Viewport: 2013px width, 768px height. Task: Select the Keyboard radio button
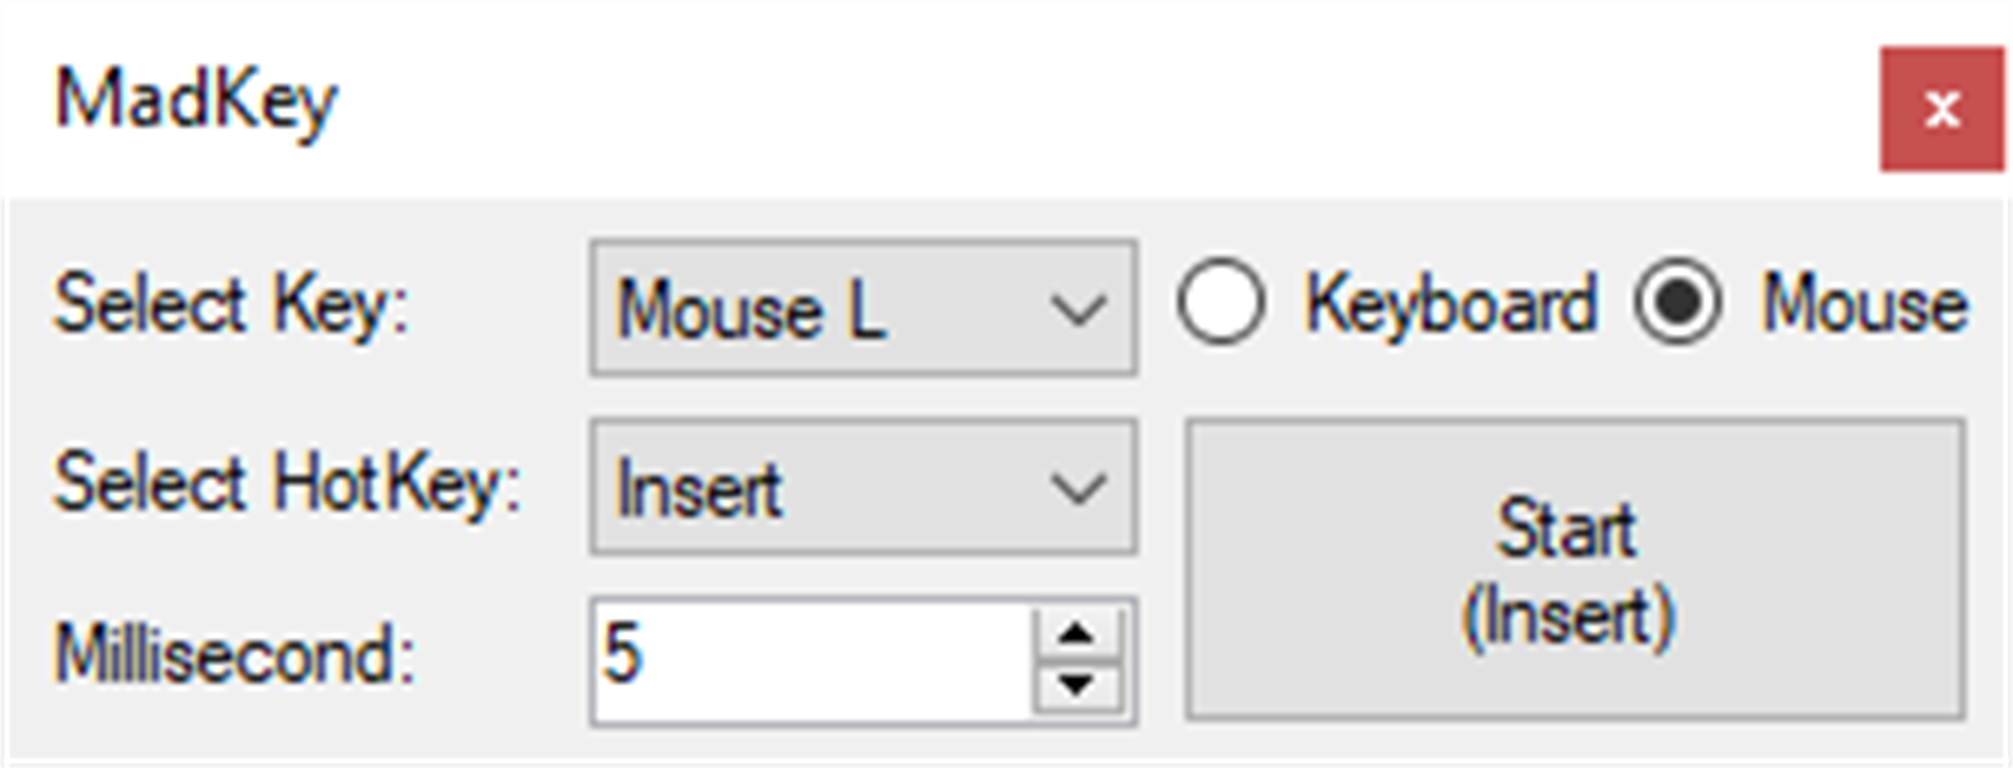[1221, 302]
